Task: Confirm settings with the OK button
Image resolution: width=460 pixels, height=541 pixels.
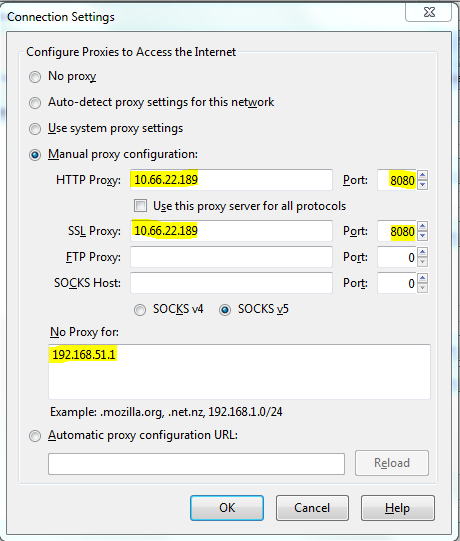Action: click(x=227, y=508)
